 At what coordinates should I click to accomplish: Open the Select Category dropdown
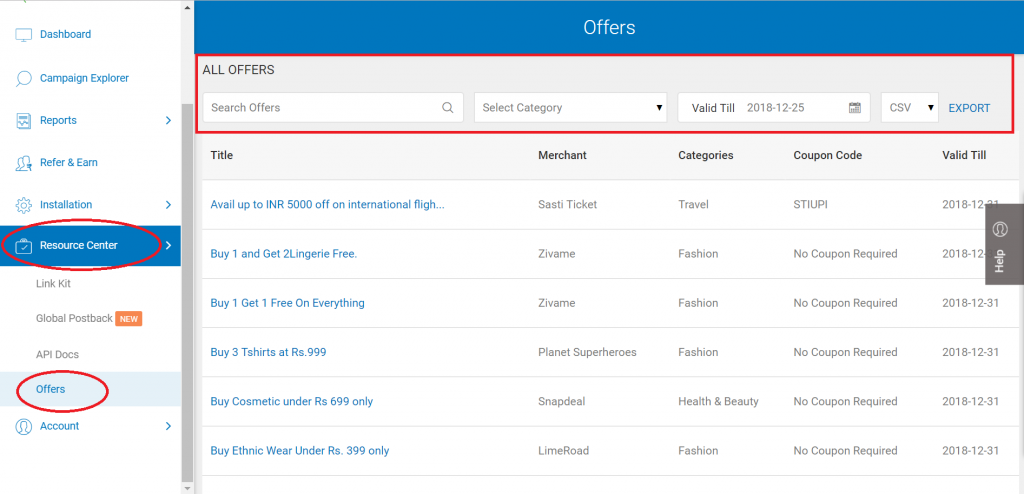pos(571,107)
